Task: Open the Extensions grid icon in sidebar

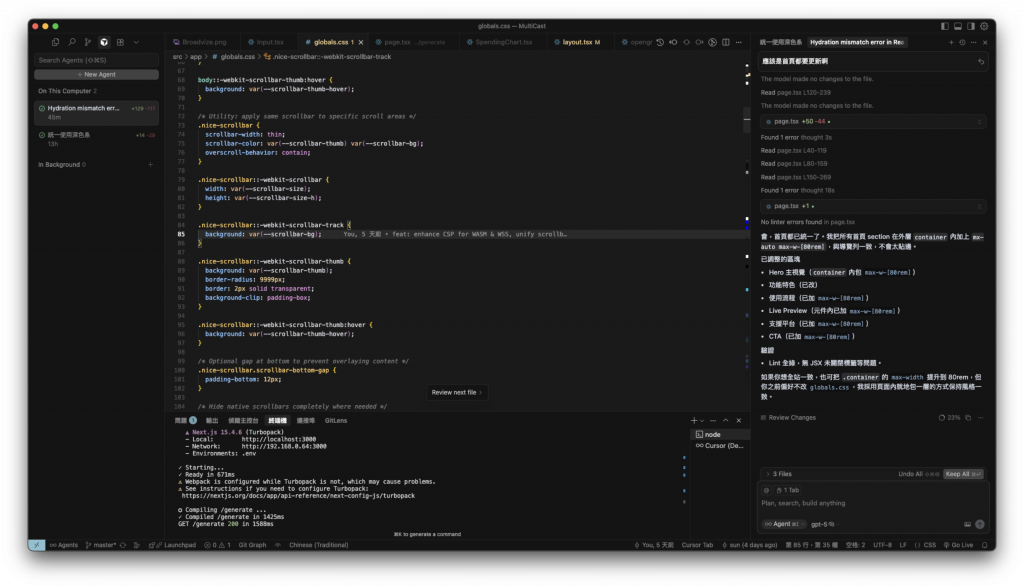Action: tap(120, 42)
